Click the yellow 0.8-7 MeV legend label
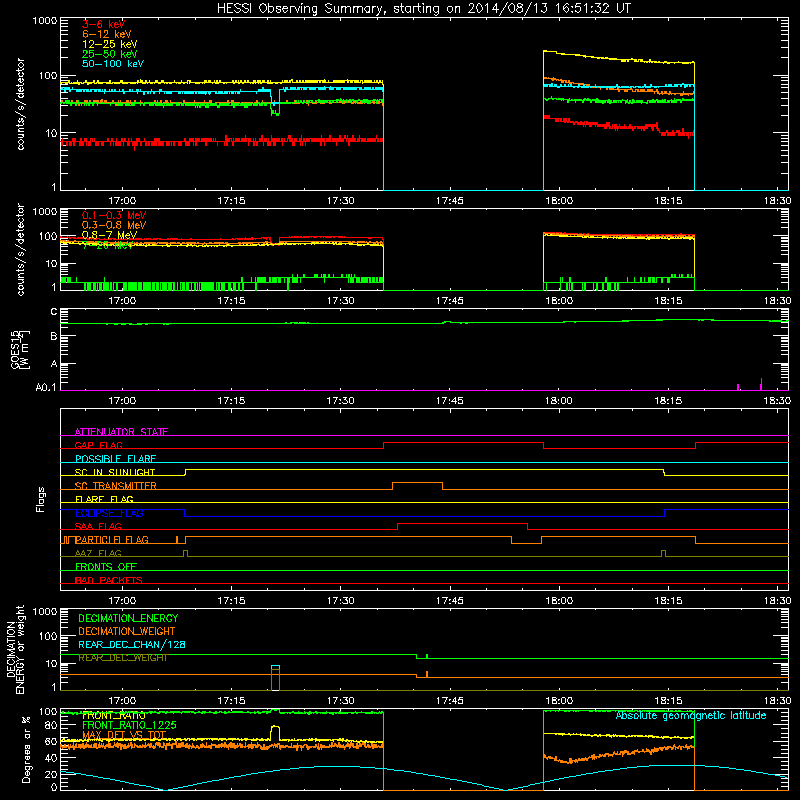The height and width of the screenshot is (800, 800). pyautogui.click(x=109, y=235)
